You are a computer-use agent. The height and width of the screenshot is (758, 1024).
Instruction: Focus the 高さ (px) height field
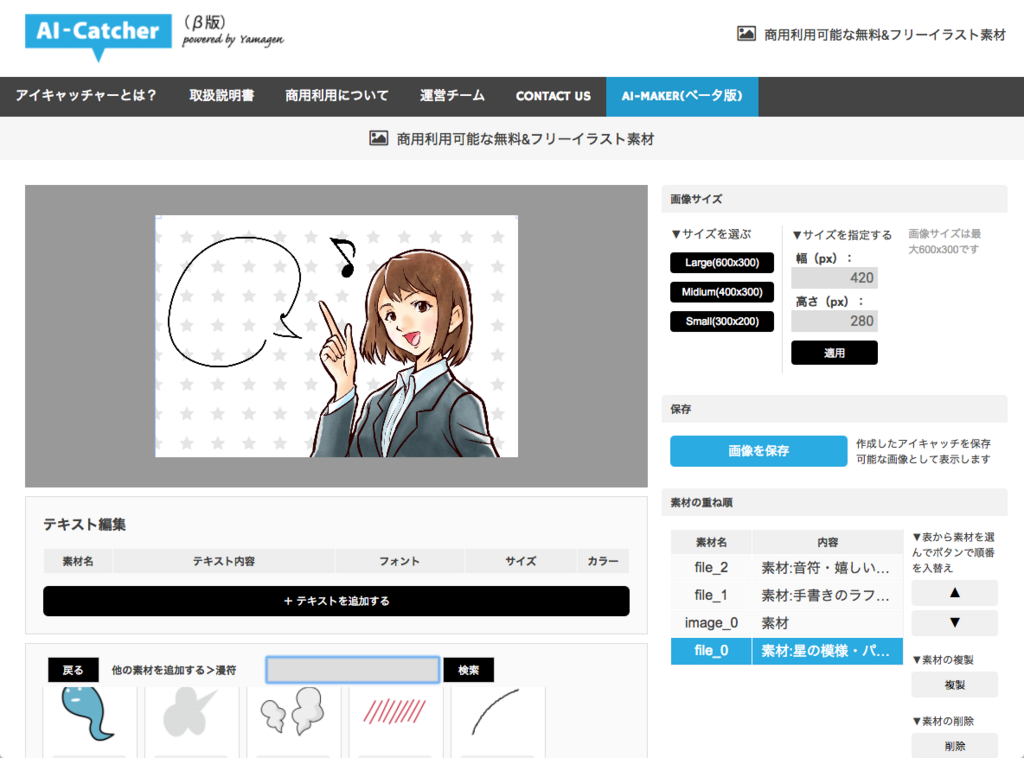click(x=834, y=321)
